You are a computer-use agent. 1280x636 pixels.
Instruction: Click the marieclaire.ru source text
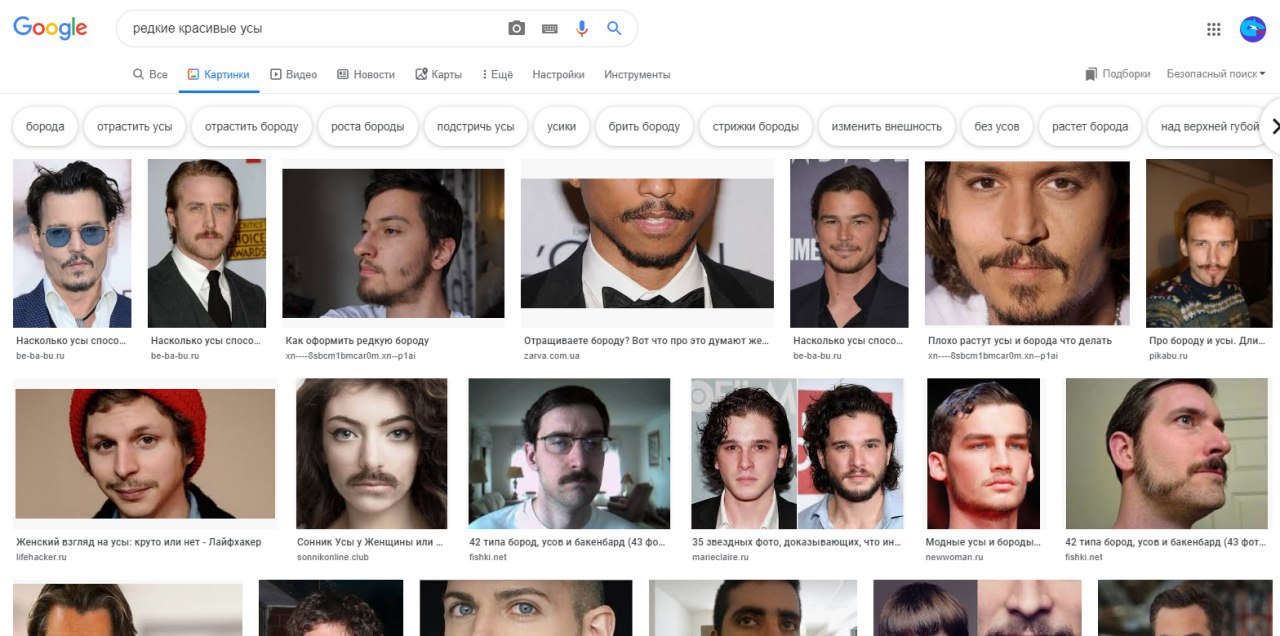coord(720,557)
